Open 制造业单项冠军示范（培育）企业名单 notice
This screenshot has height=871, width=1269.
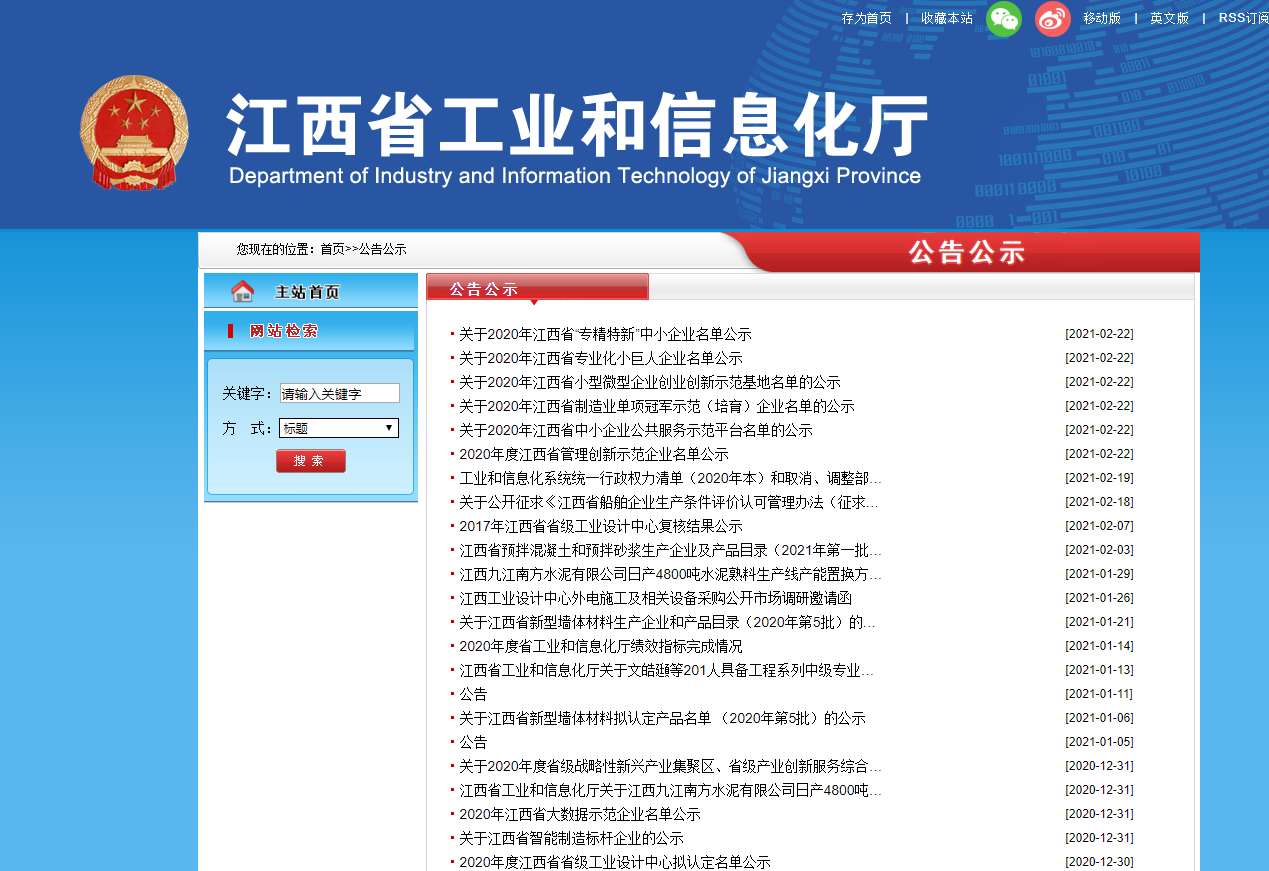[657, 406]
